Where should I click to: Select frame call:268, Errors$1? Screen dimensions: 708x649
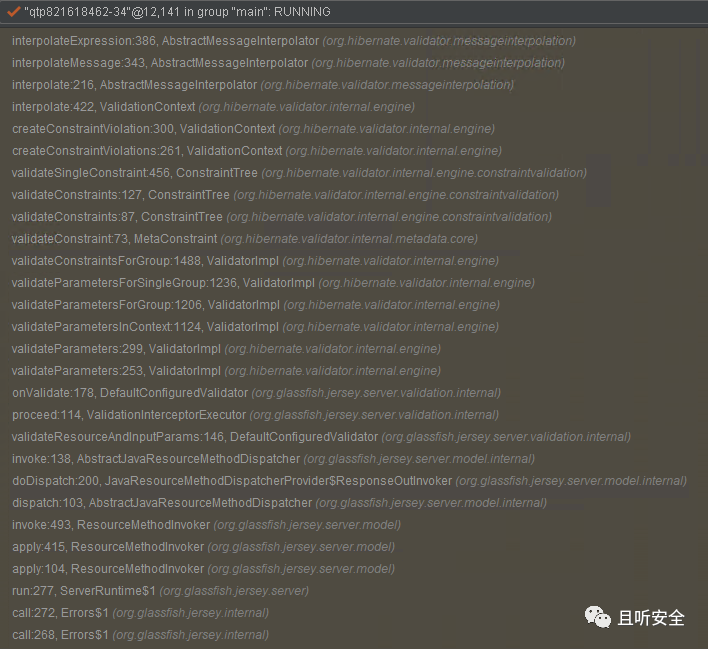(x=140, y=635)
